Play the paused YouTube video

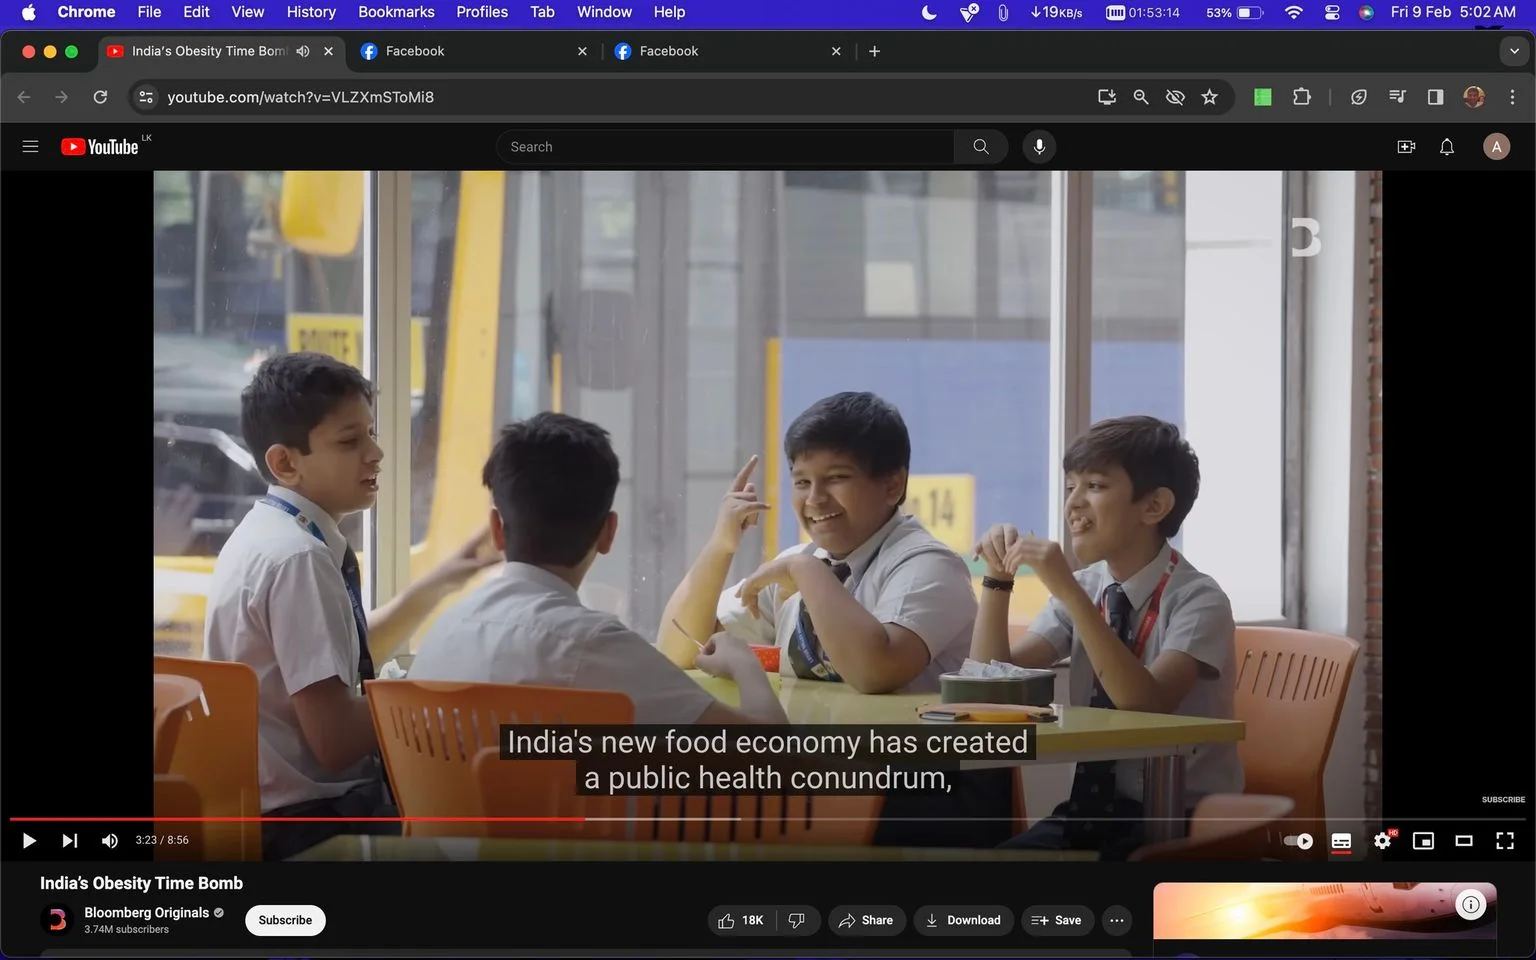click(29, 841)
